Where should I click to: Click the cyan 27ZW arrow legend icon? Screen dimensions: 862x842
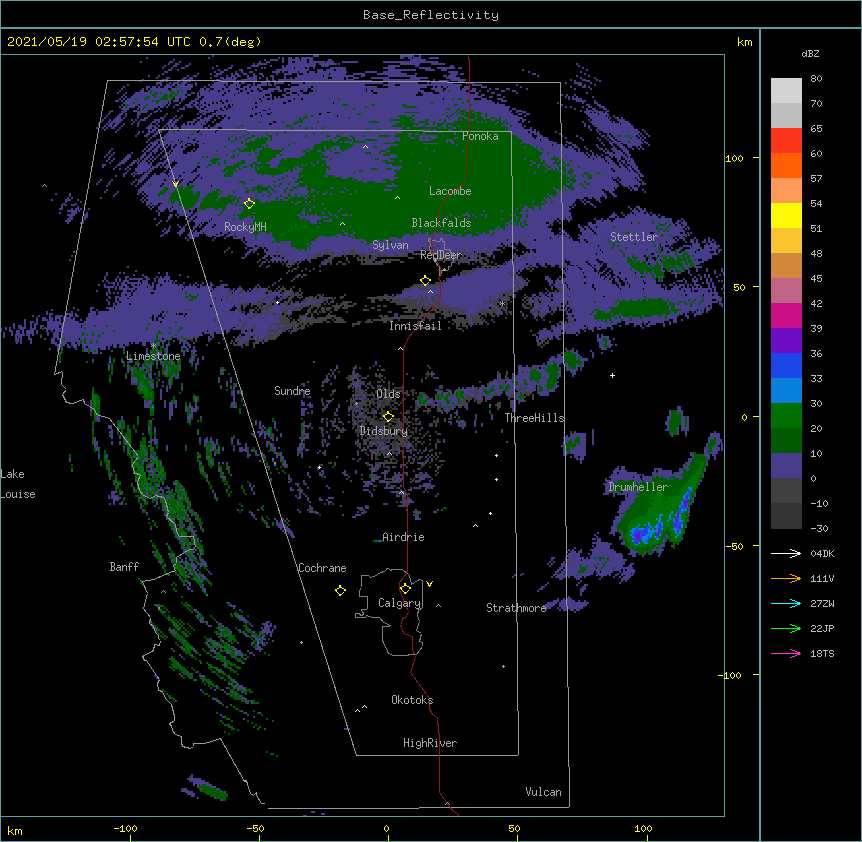[786, 603]
